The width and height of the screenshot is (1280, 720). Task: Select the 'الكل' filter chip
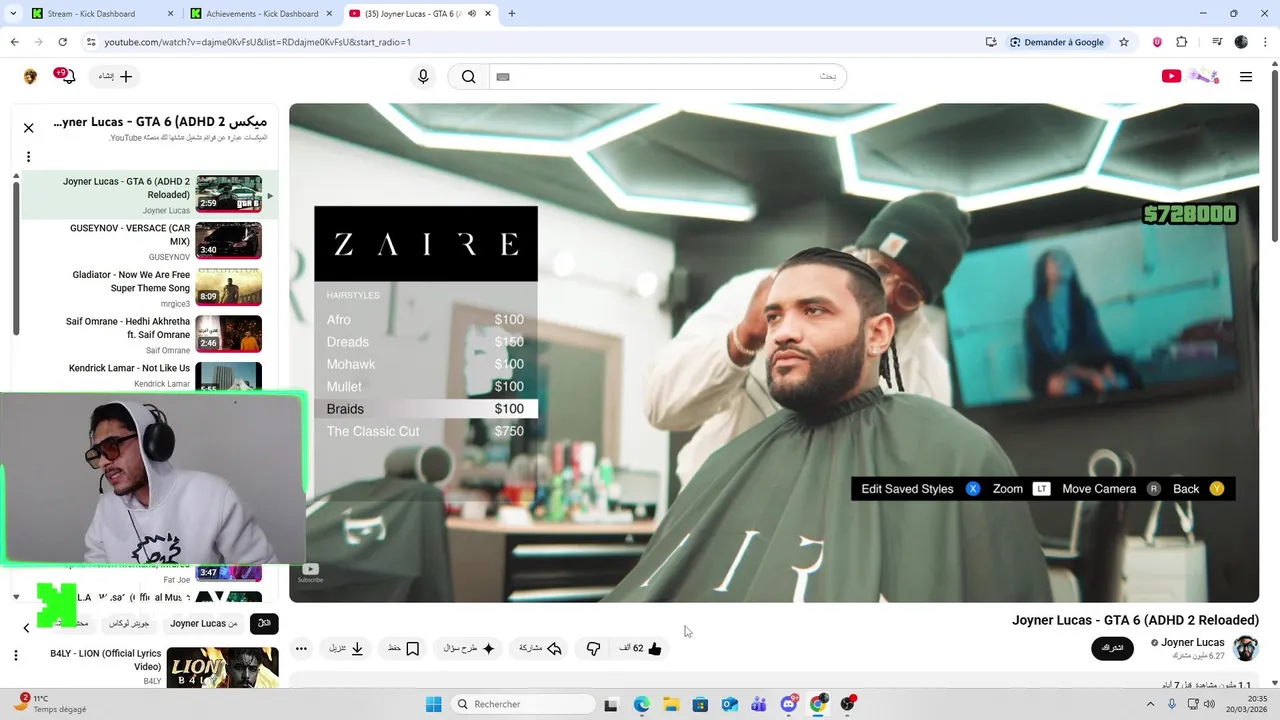click(x=264, y=623)
